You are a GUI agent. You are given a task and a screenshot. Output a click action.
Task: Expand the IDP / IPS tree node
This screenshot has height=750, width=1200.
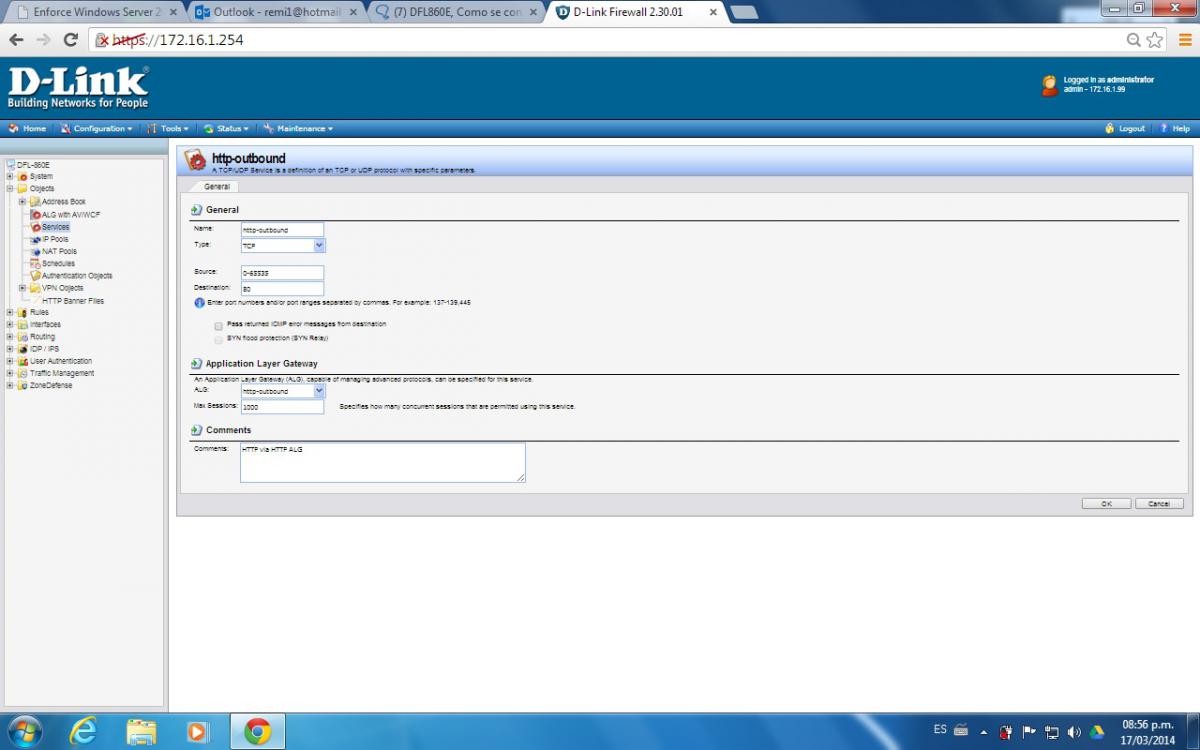pyautogui.click(x=11, y=349)
